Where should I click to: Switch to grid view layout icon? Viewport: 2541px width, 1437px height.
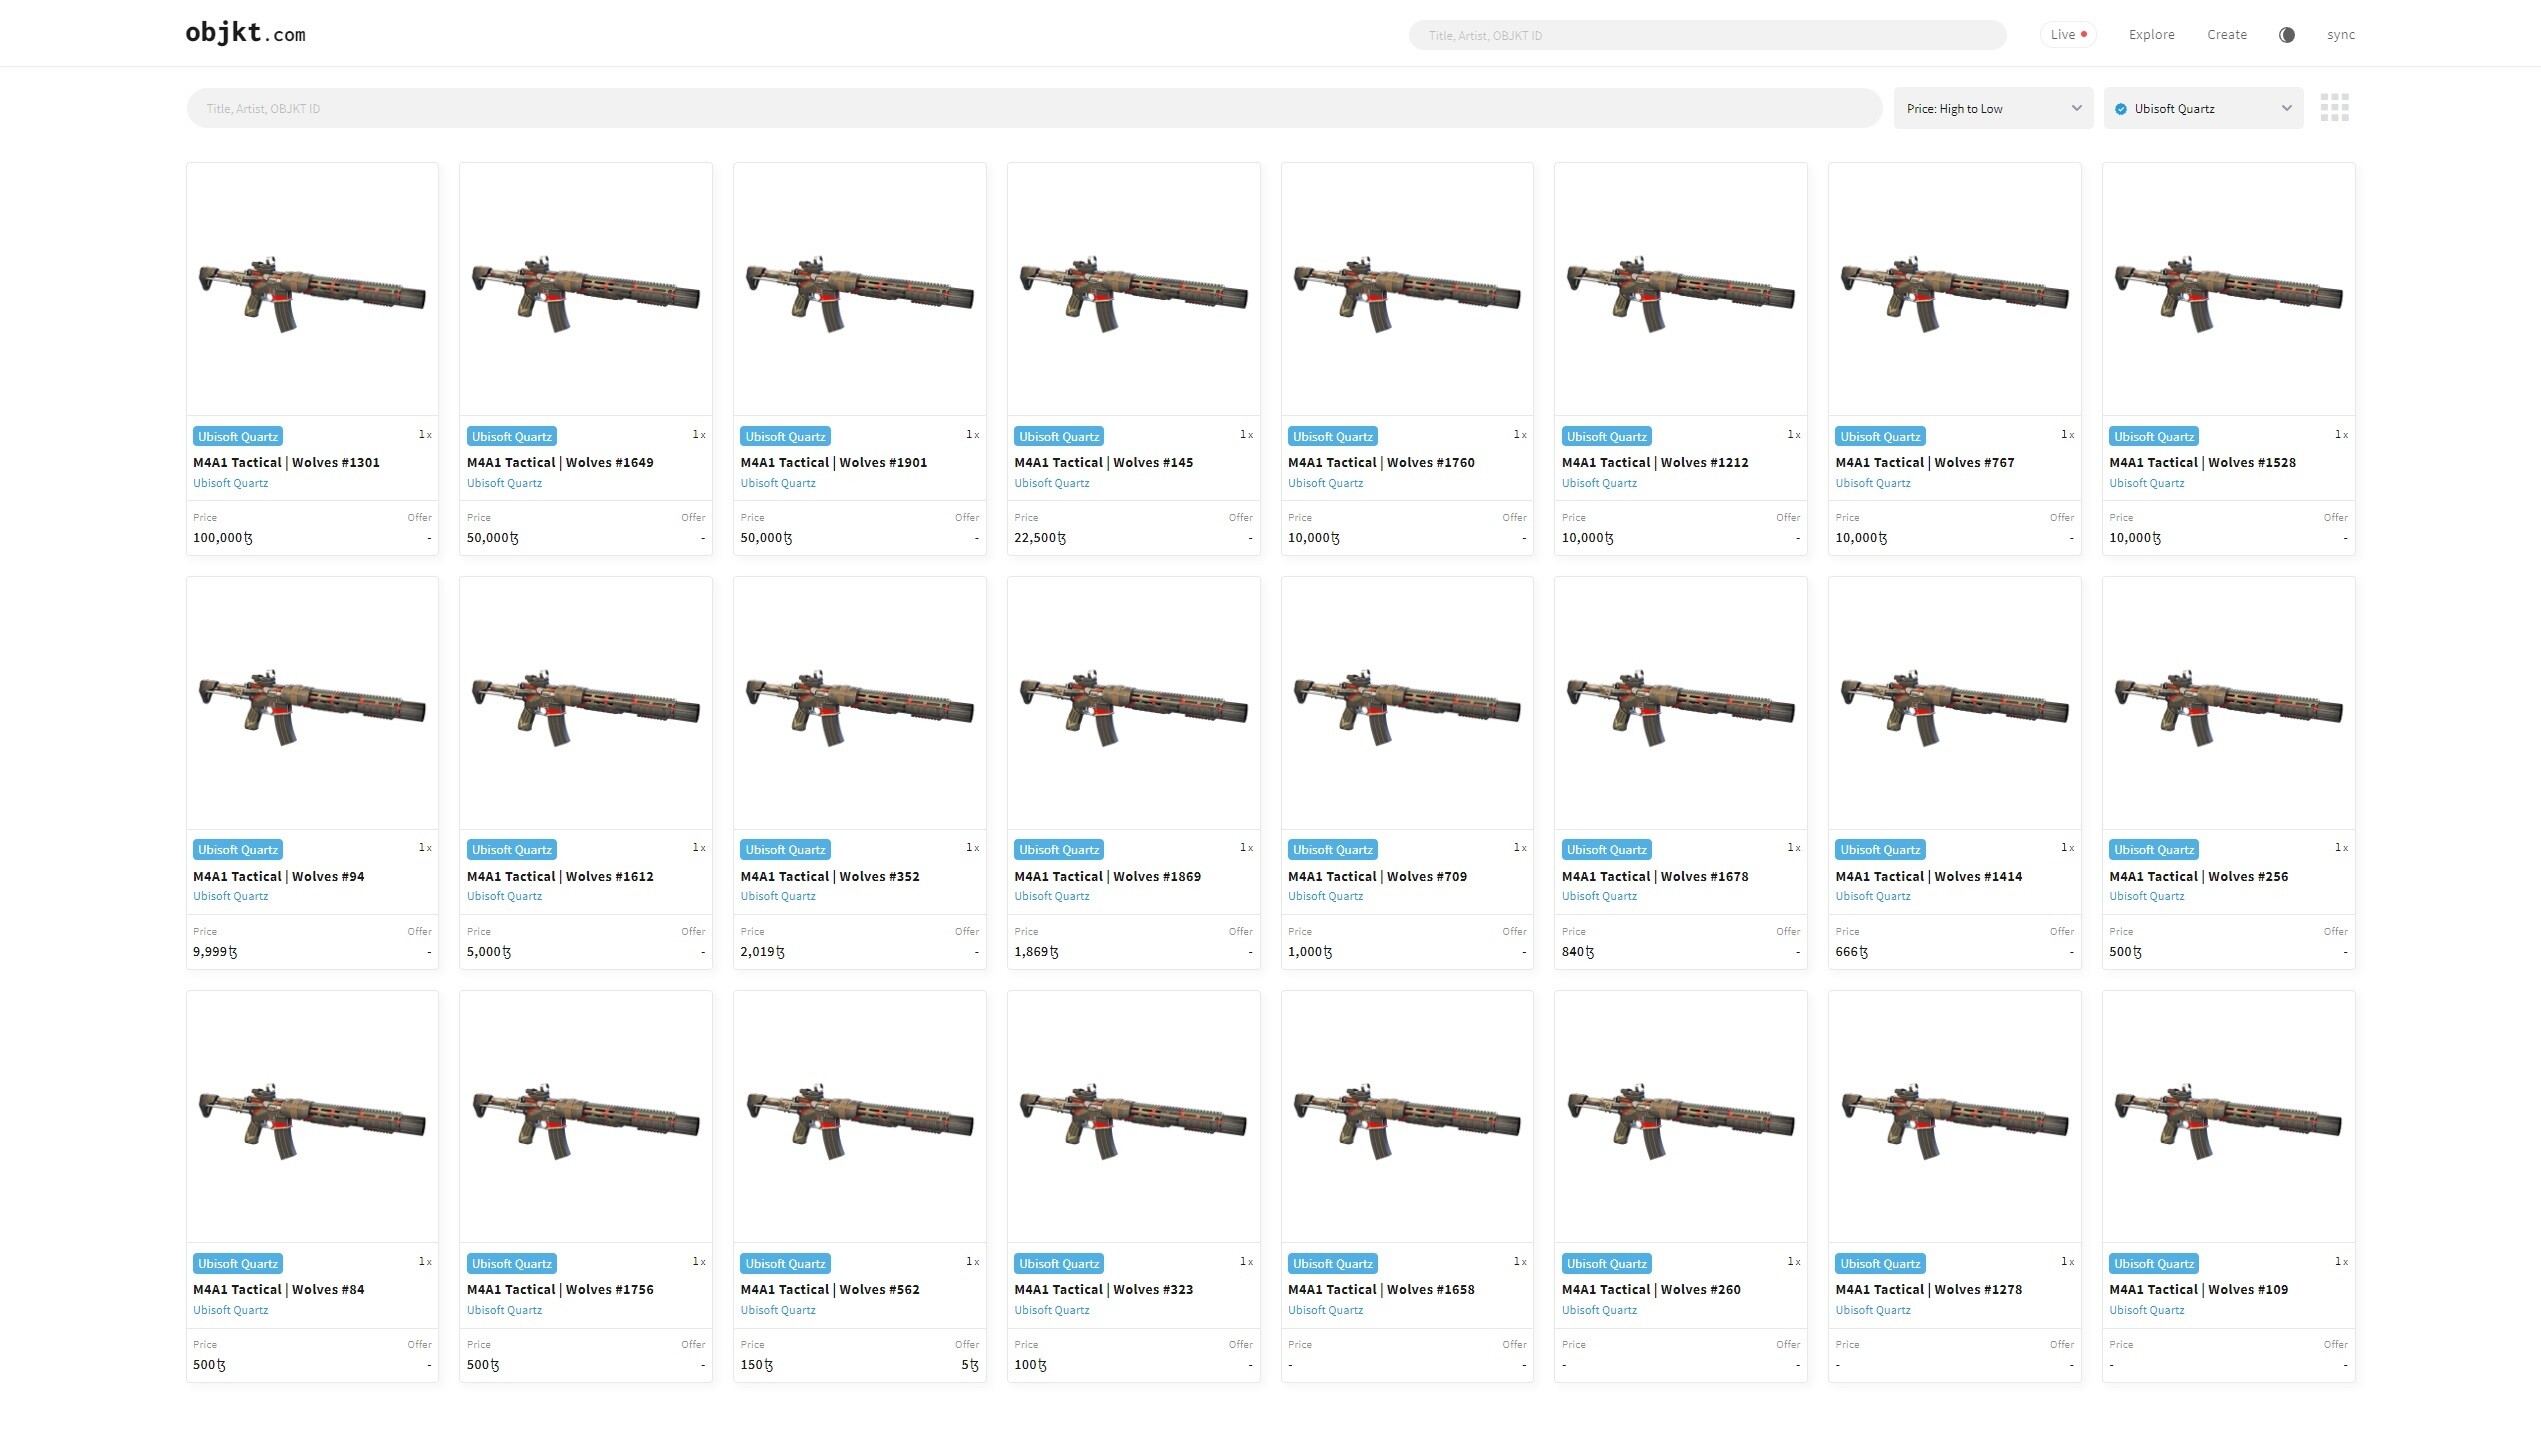2334,108
